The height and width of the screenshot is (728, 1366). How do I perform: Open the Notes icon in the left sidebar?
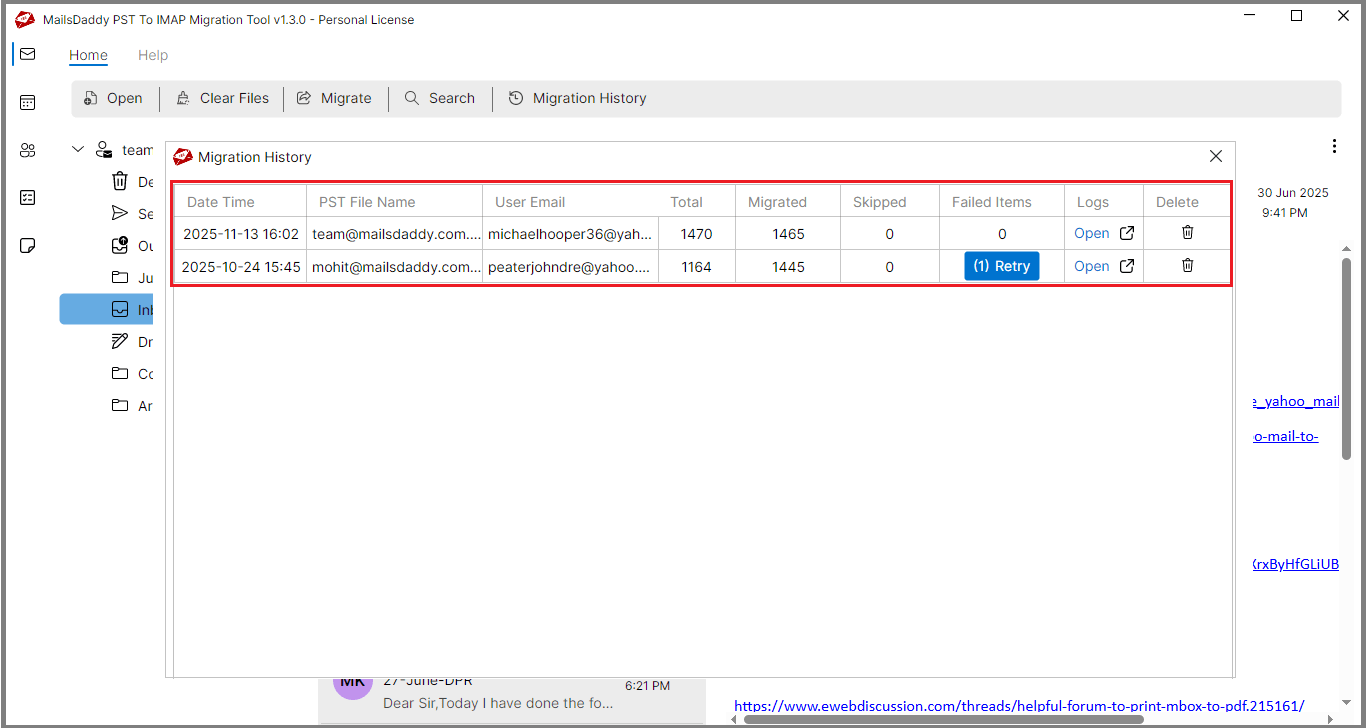[x=27, y=245]
